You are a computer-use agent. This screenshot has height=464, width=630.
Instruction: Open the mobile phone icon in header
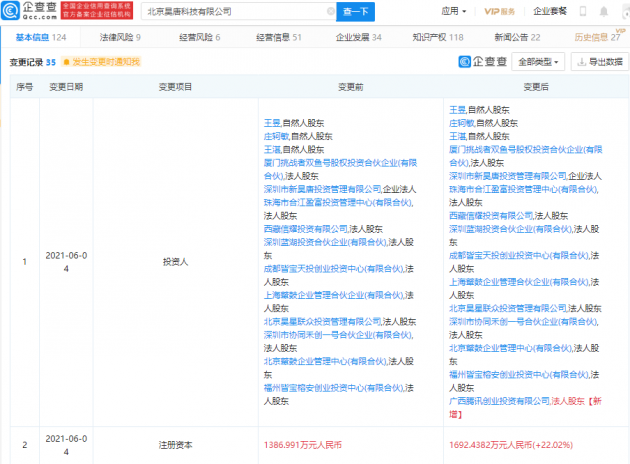[583, 11]
